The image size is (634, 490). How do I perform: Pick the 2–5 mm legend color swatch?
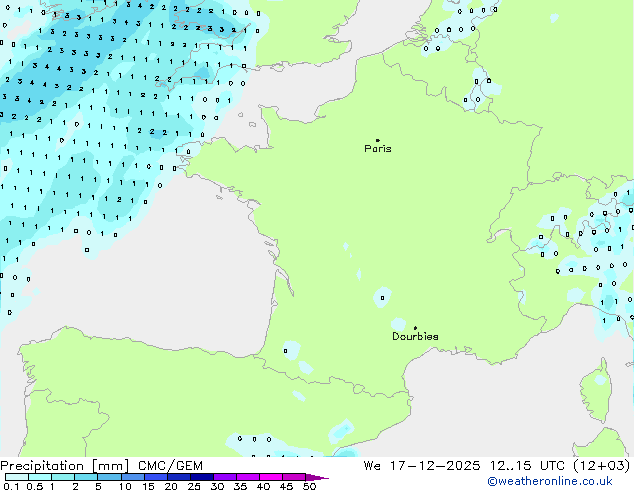pyautogui.click(x=86, y=477)
